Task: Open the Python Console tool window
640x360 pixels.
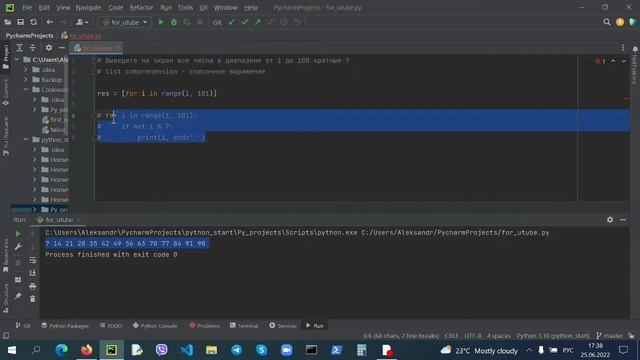Action: [x=155, y=326]
